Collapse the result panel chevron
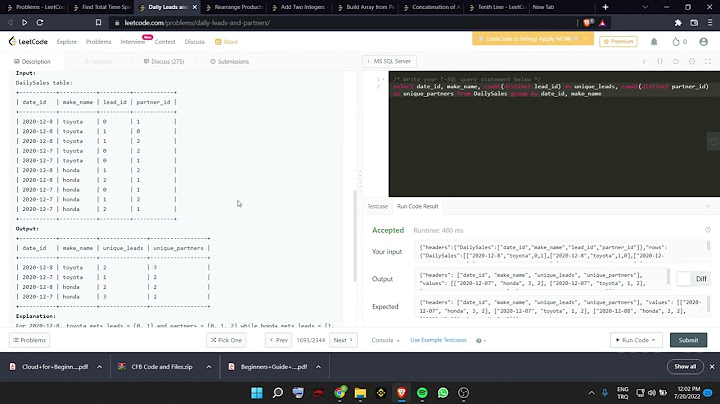This screenshot has width=720, height=404. pyautogui.click(x=708, y=206)
